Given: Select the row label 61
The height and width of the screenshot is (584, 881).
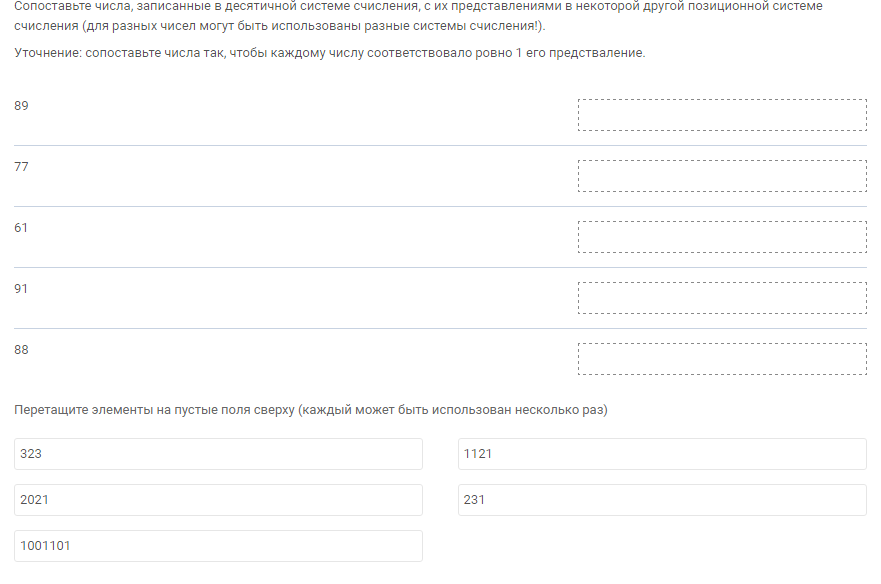Looking at the screenshot, I should tap(21, 228).
